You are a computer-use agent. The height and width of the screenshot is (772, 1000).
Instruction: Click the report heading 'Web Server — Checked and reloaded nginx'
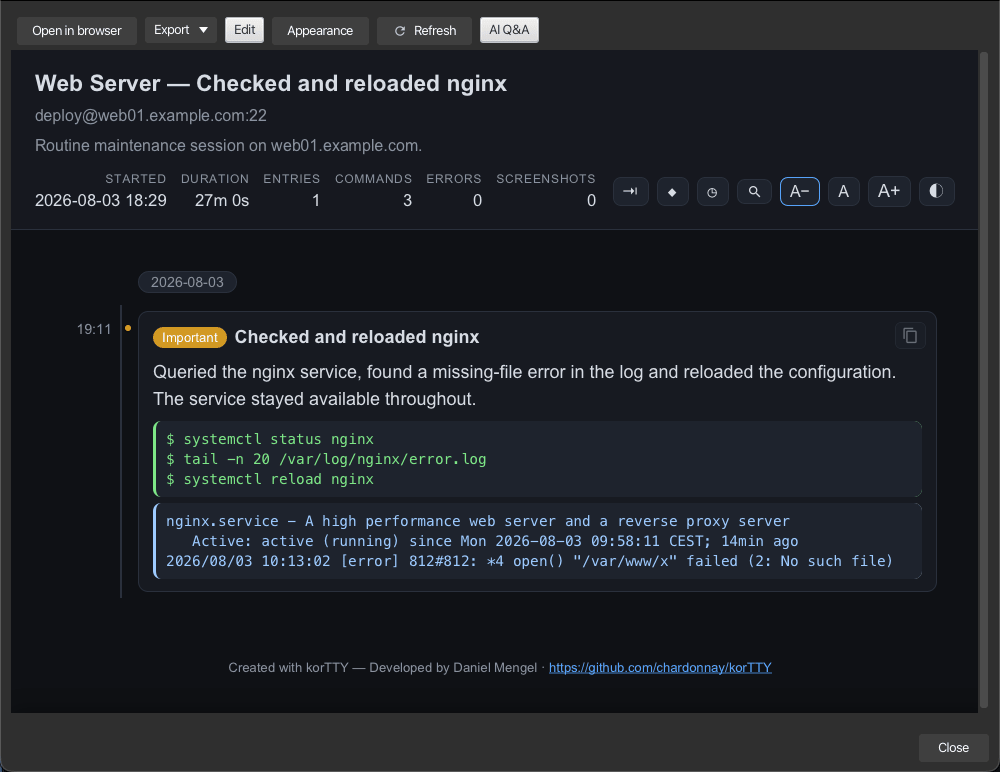click(x=271, y=84)
